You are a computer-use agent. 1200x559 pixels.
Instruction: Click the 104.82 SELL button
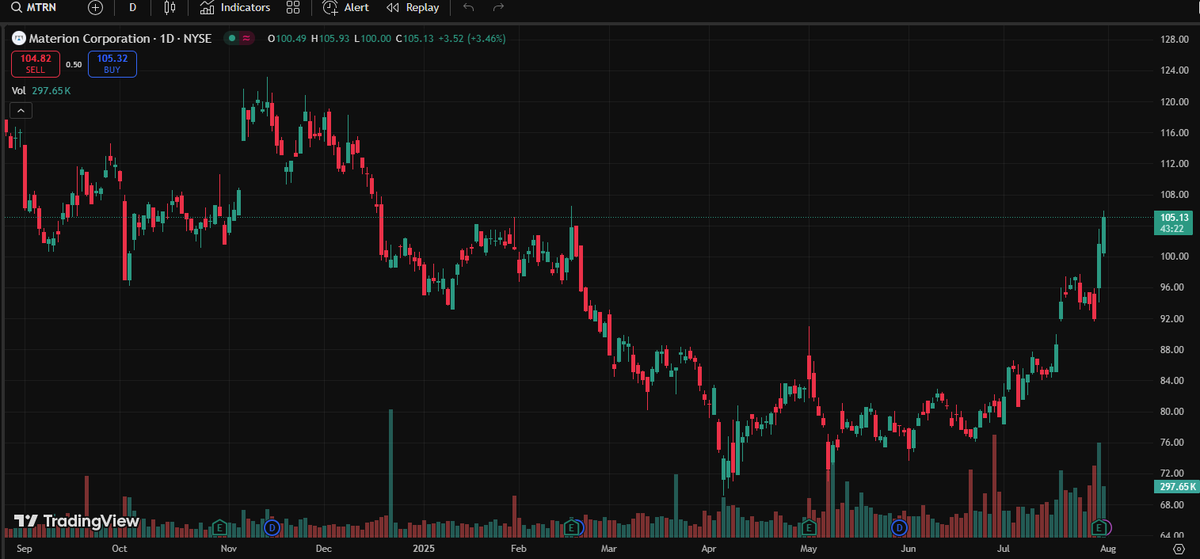tap(35, 65)
